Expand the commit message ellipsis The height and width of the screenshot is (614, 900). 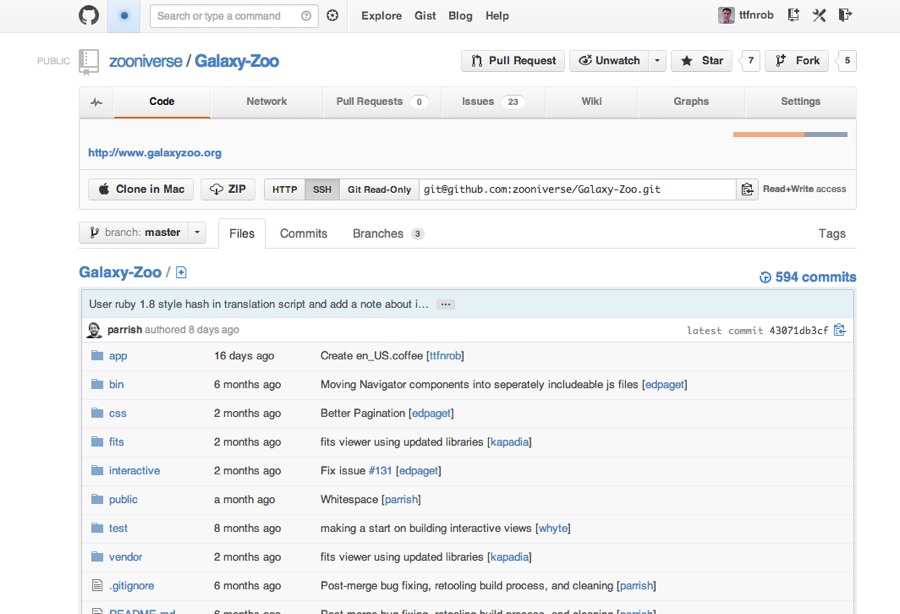[446, 304]
